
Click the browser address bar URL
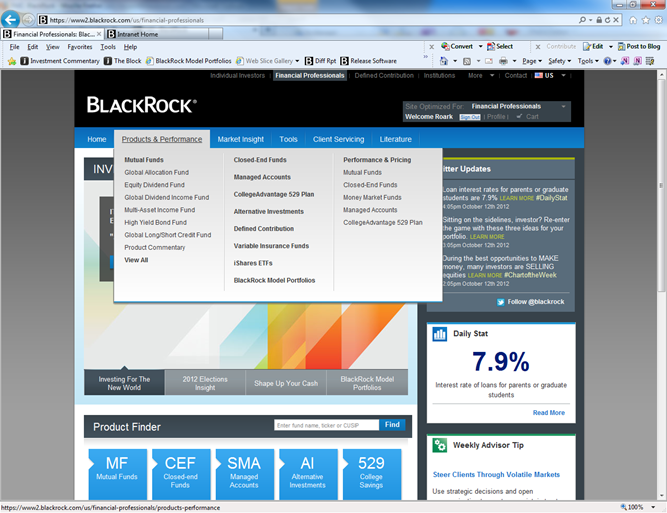127,20
